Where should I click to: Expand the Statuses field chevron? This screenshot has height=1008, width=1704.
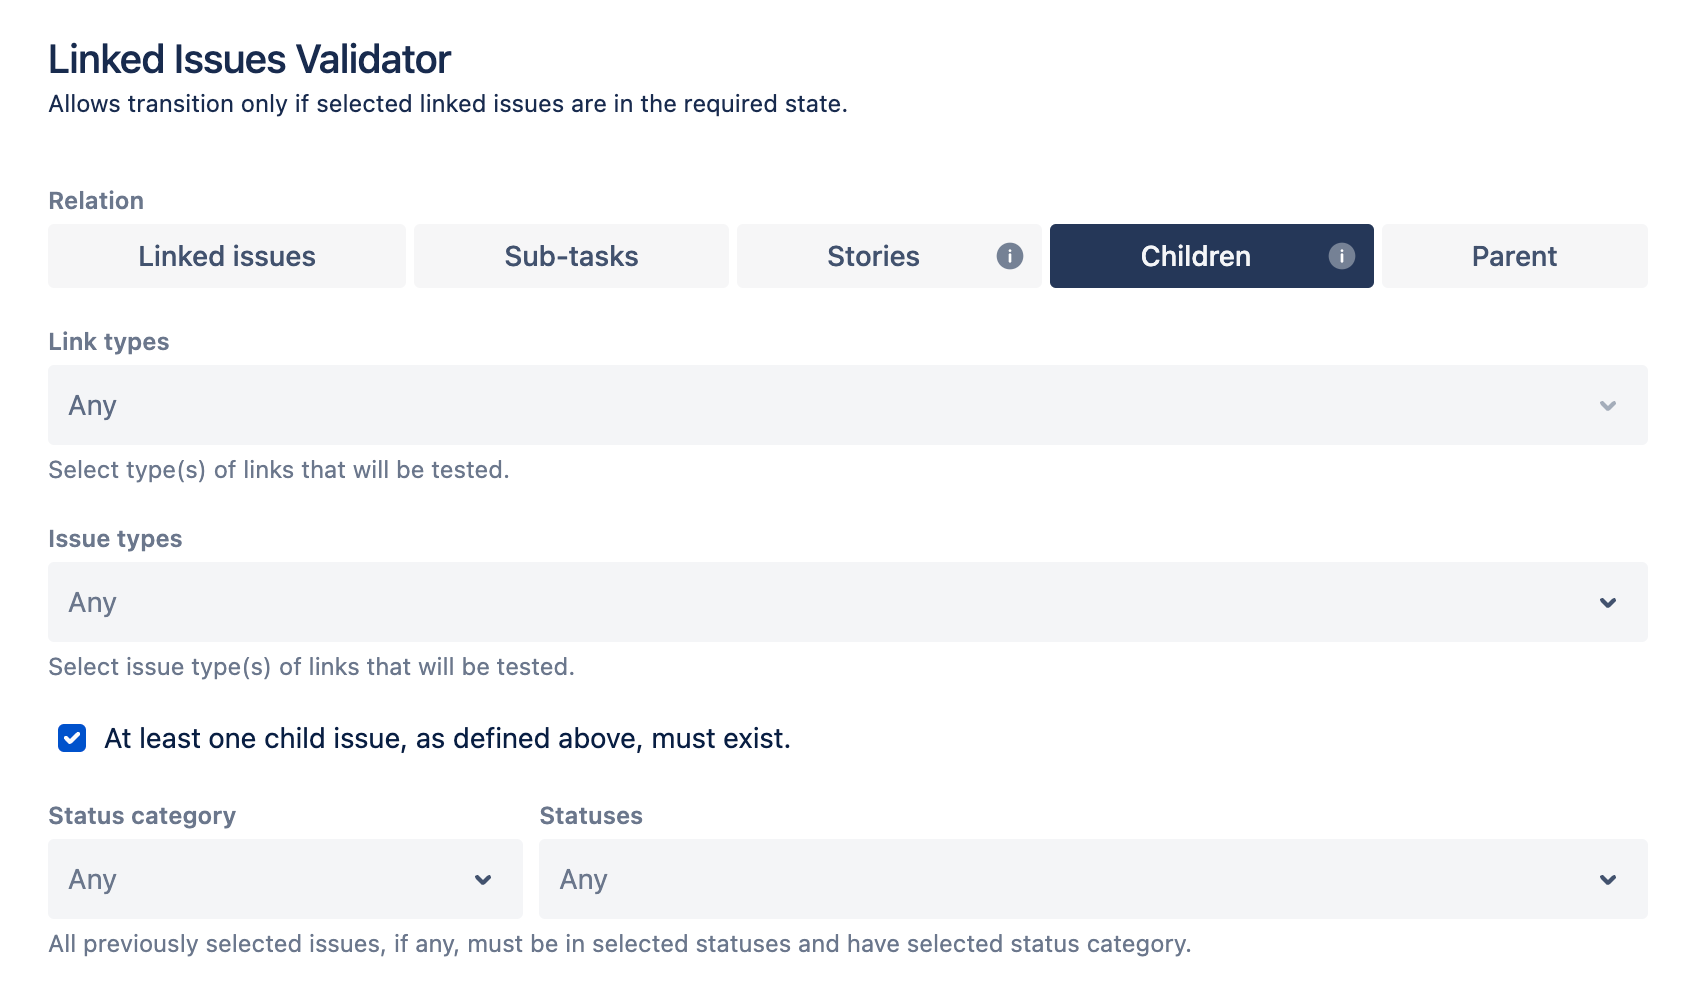pos(1607,879)
